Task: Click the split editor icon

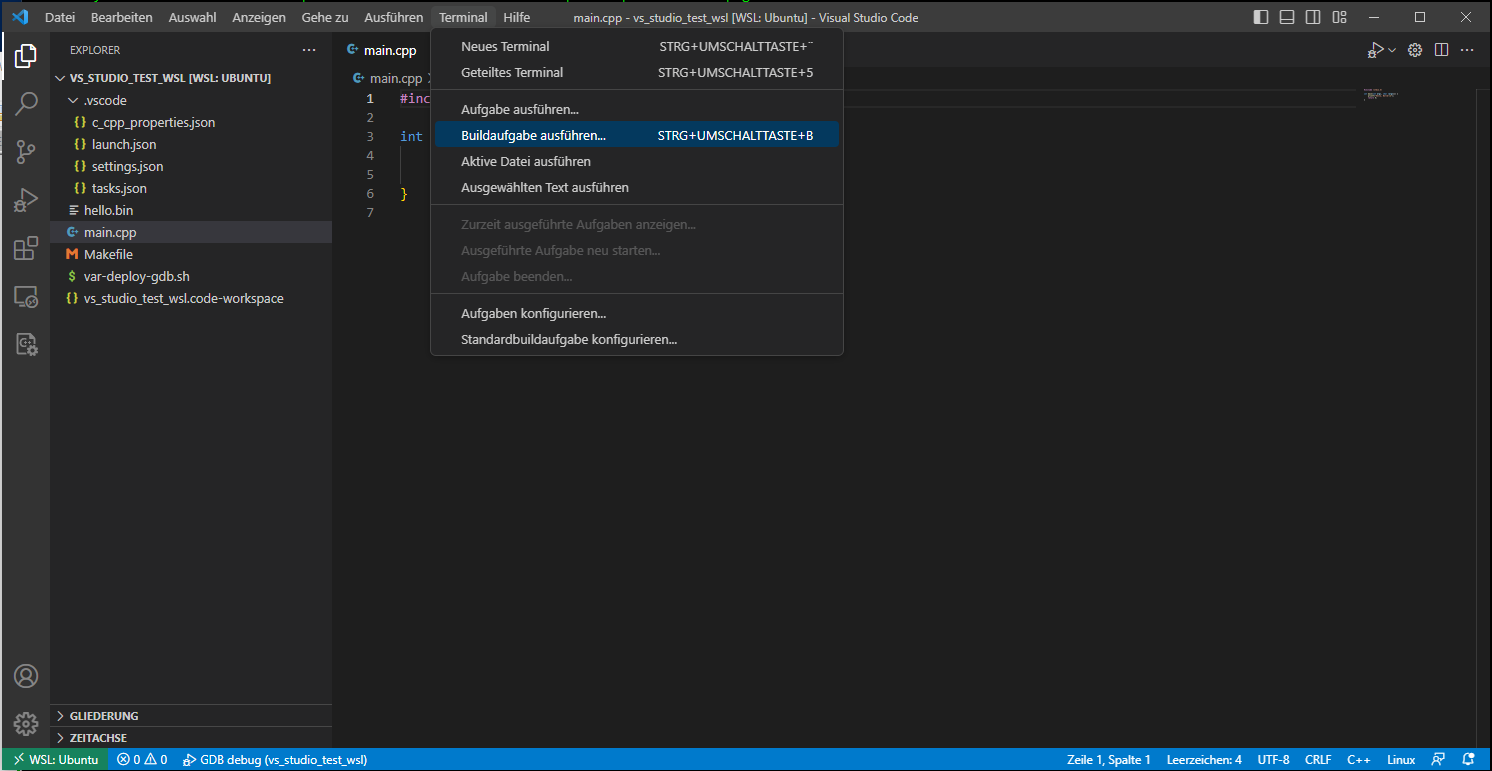Action: click(x=1441, y=50)
